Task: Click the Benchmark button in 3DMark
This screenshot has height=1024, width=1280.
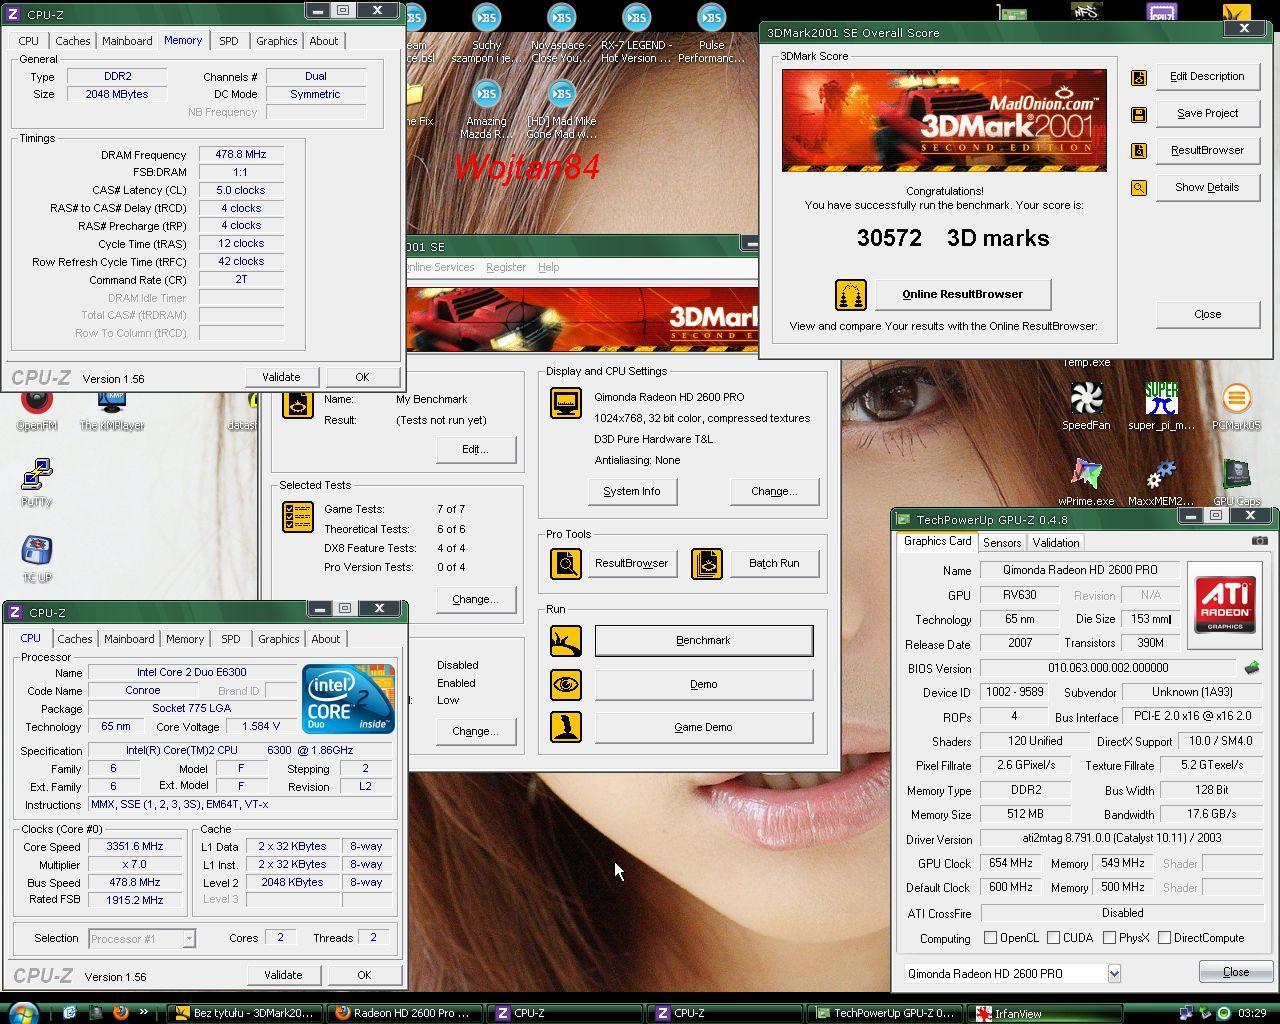Action: (x=704, y=640)
